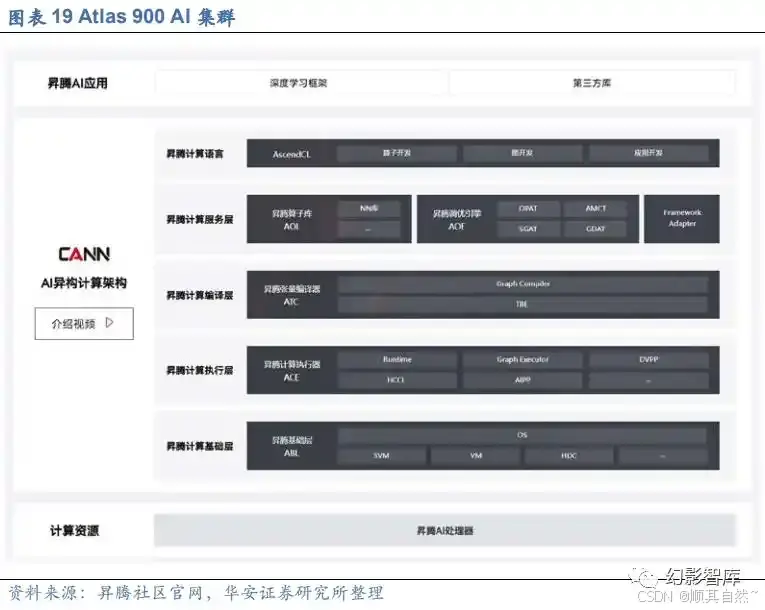Open the 算子开发 block
765x610 pixels.
(x=397, y=153)
